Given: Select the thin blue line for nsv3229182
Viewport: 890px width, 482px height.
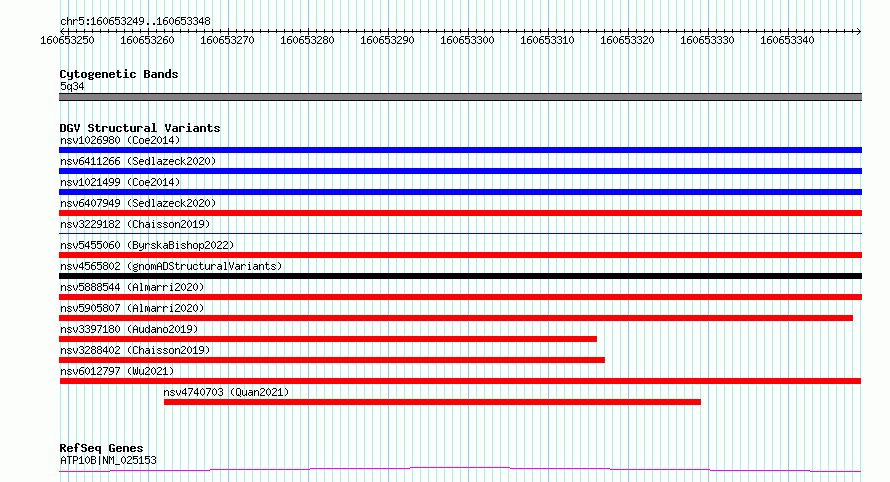Looking at the screenshot, I should [x=460, y=233].
